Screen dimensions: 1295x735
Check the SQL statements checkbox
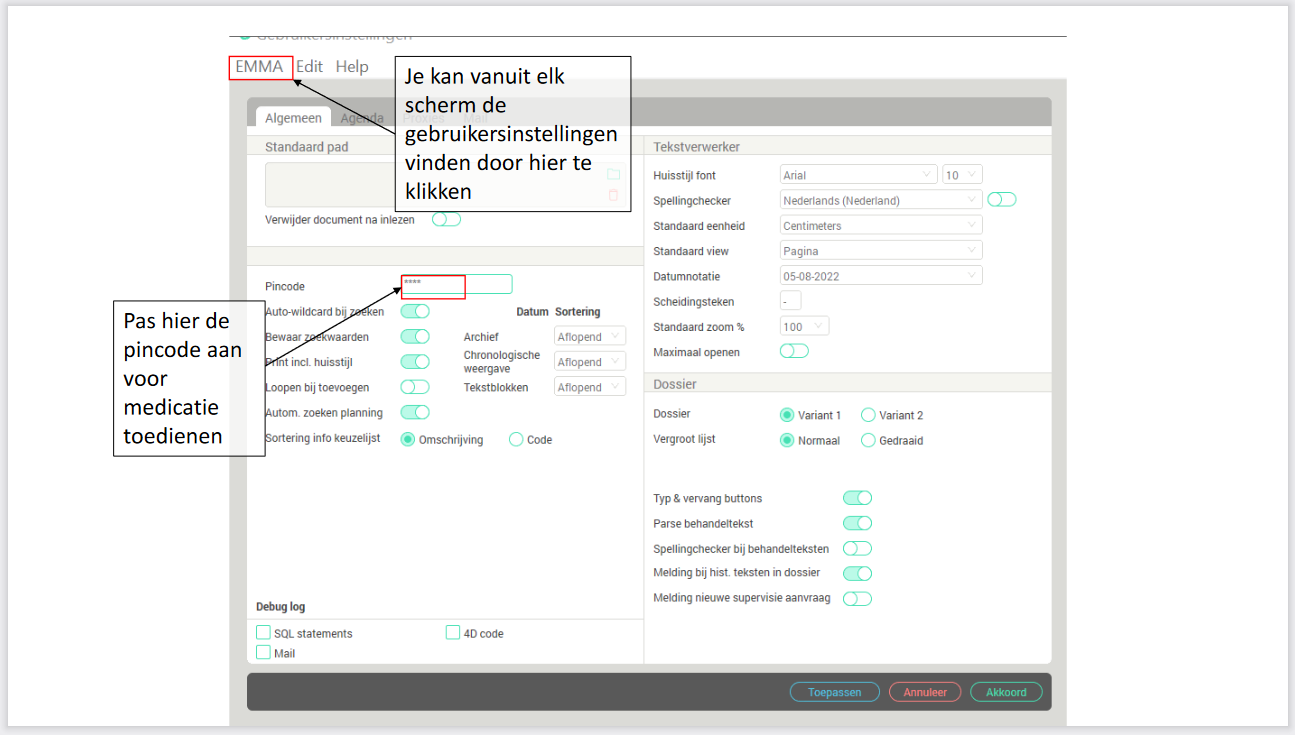click(263, 632)
